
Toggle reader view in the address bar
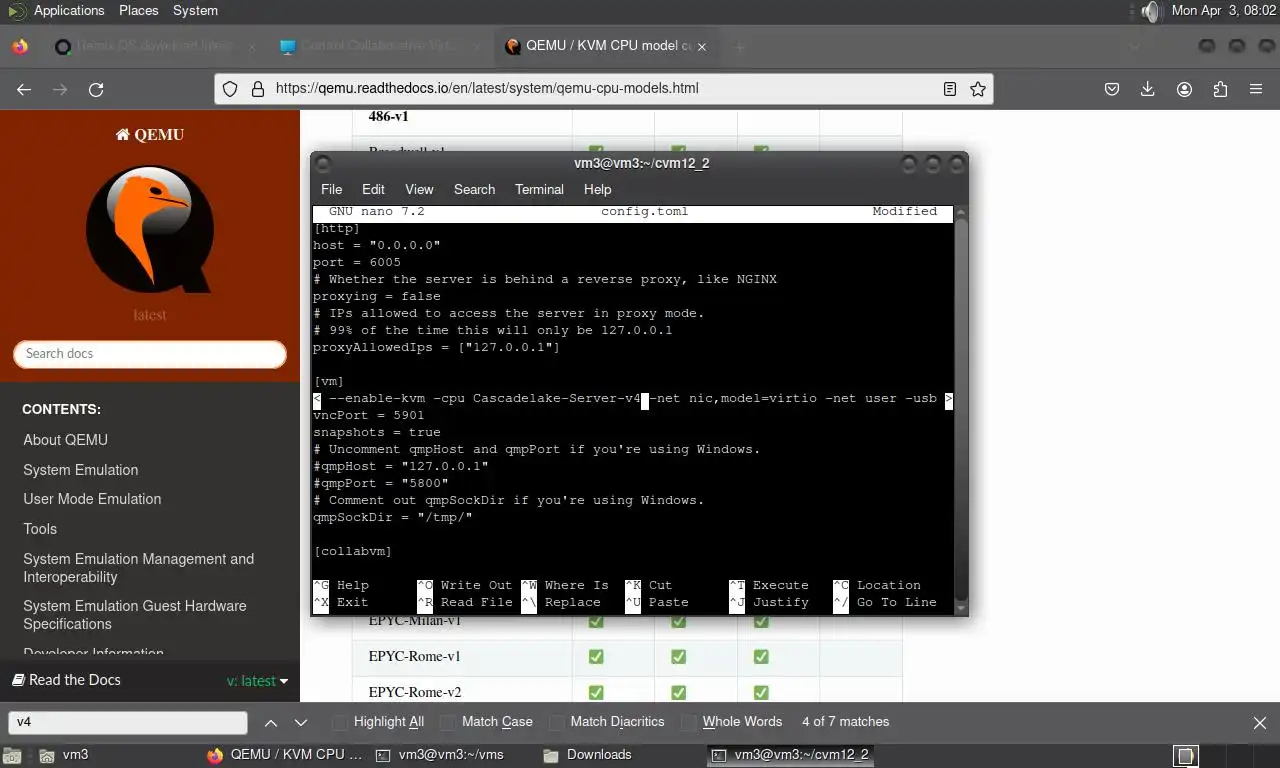(x=950, y=89)
